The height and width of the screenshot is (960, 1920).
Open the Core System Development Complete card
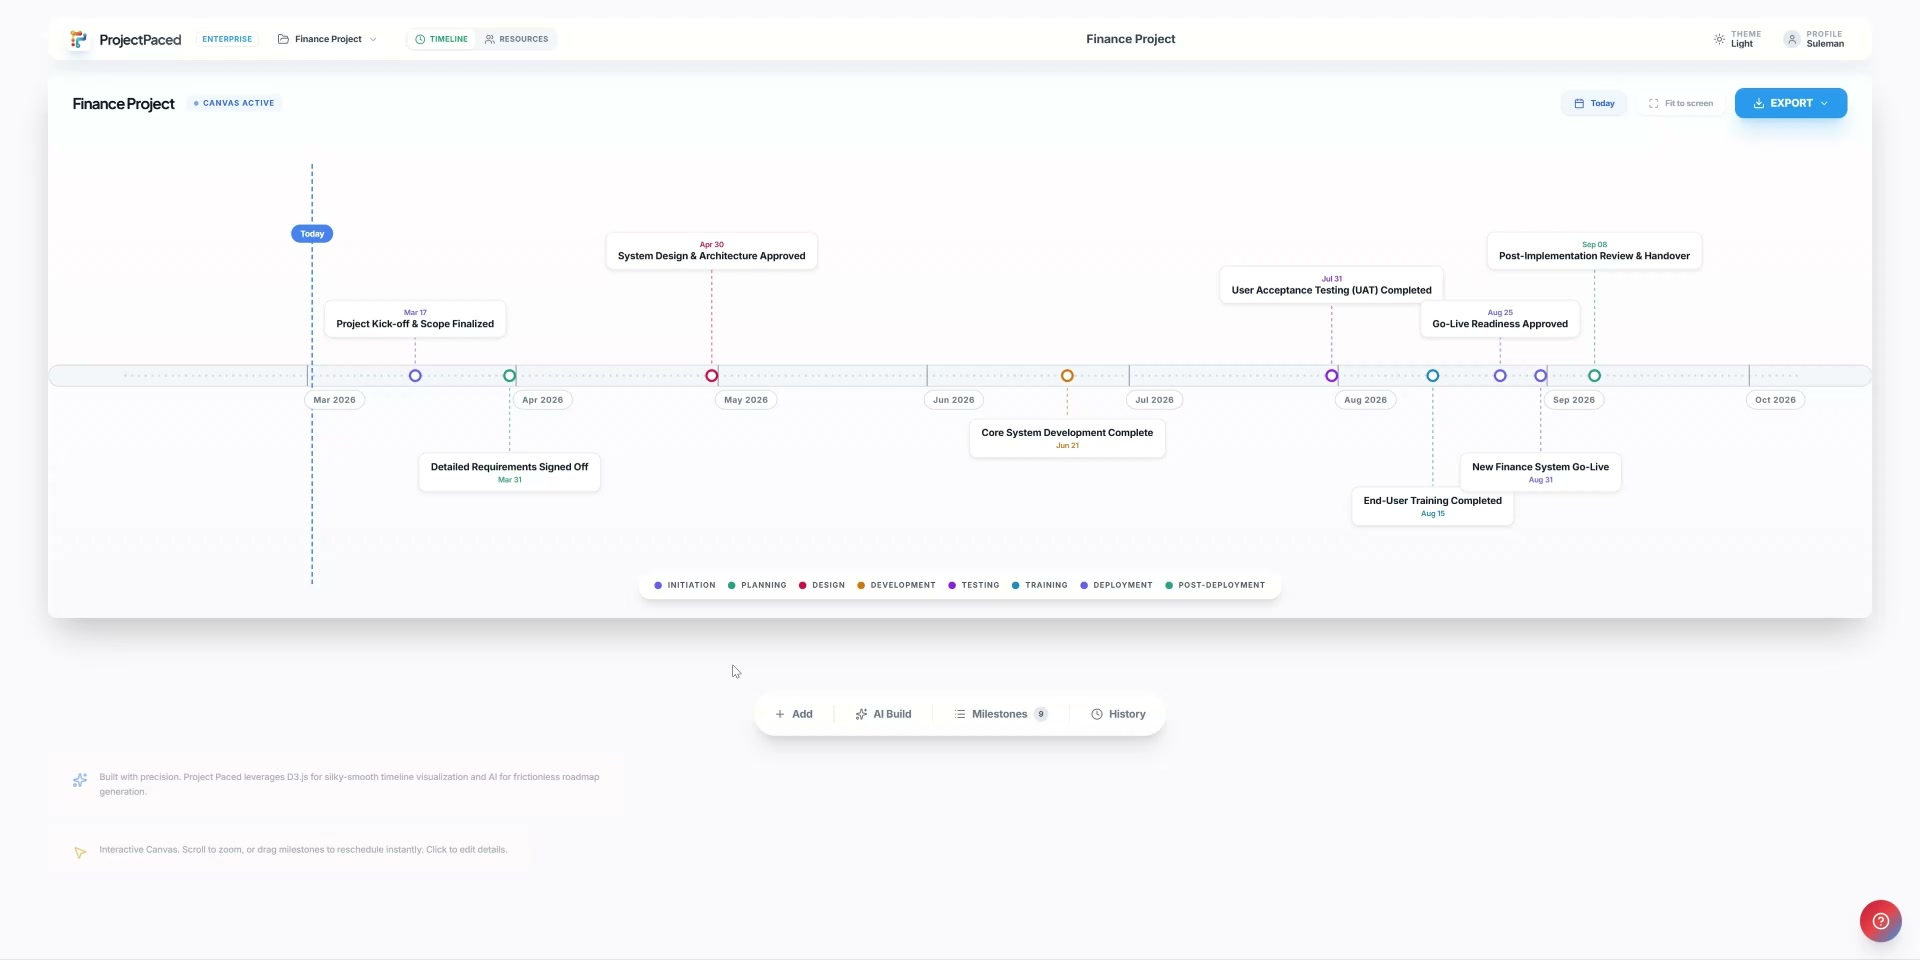(1067, 438)
